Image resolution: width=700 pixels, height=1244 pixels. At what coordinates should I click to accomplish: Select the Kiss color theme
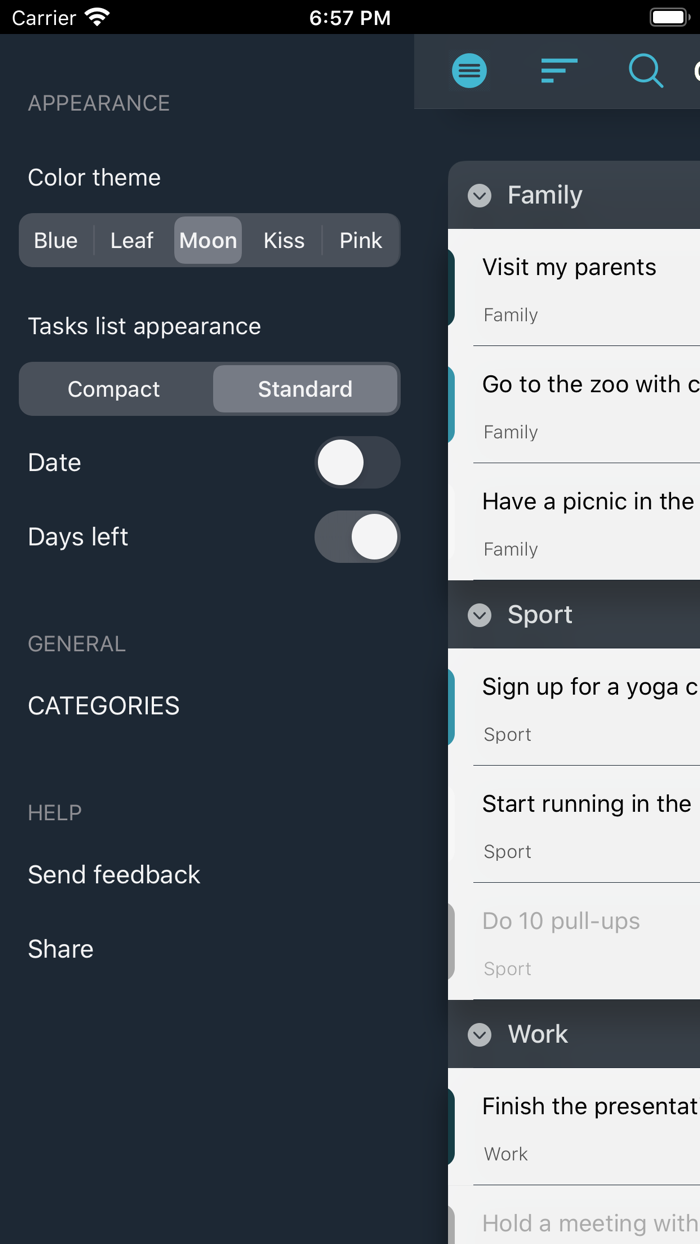pos(283,240)
